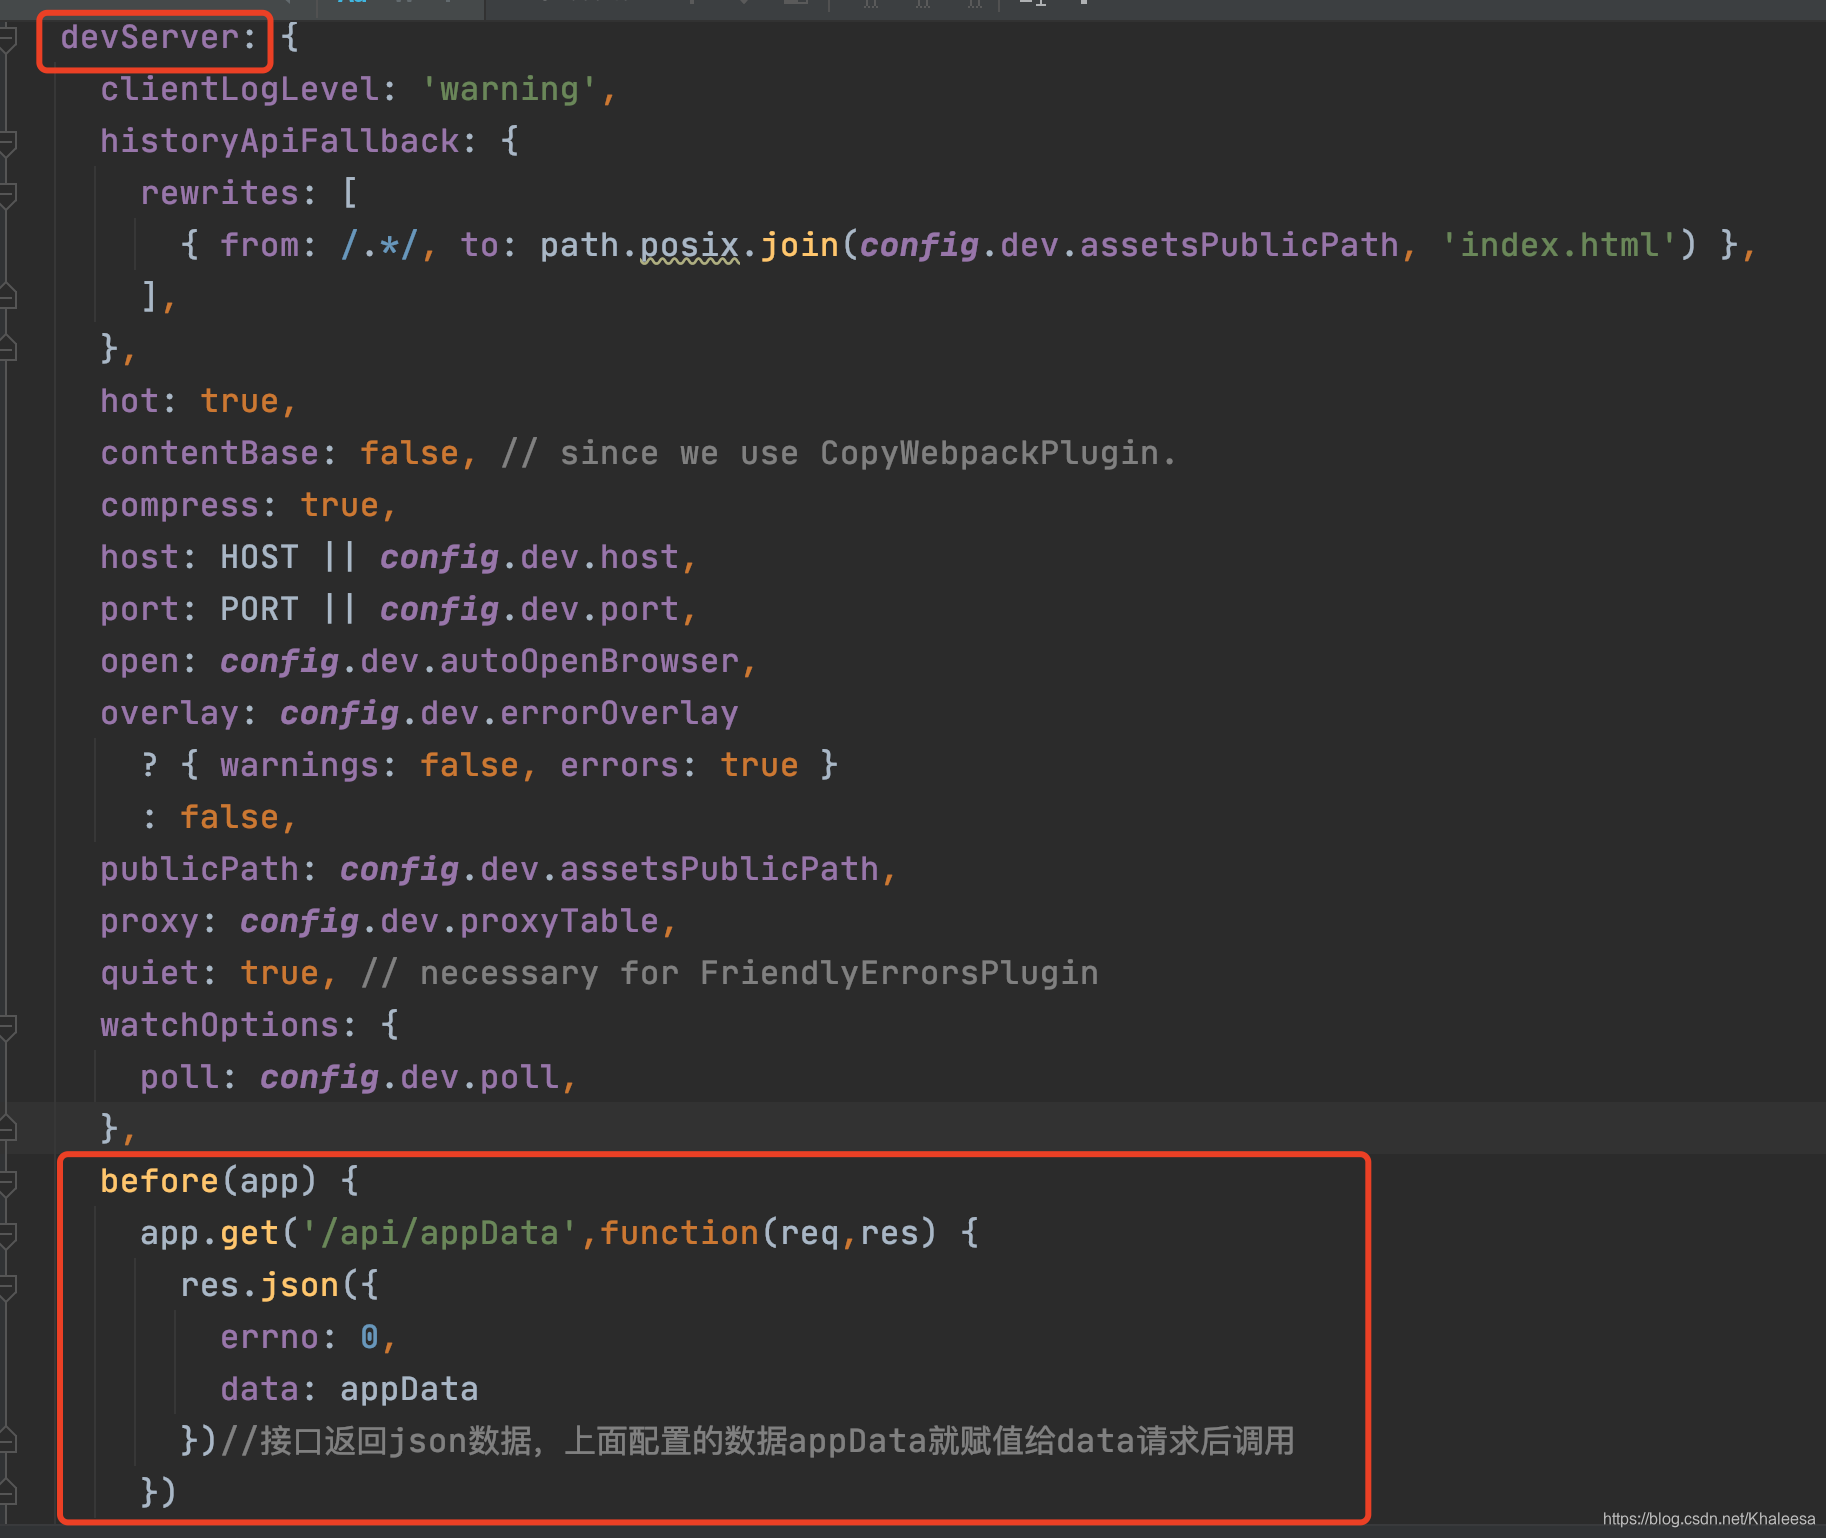
Task: Click fold-end marker beside rewrites closing bracket
Action: [8, 296]
